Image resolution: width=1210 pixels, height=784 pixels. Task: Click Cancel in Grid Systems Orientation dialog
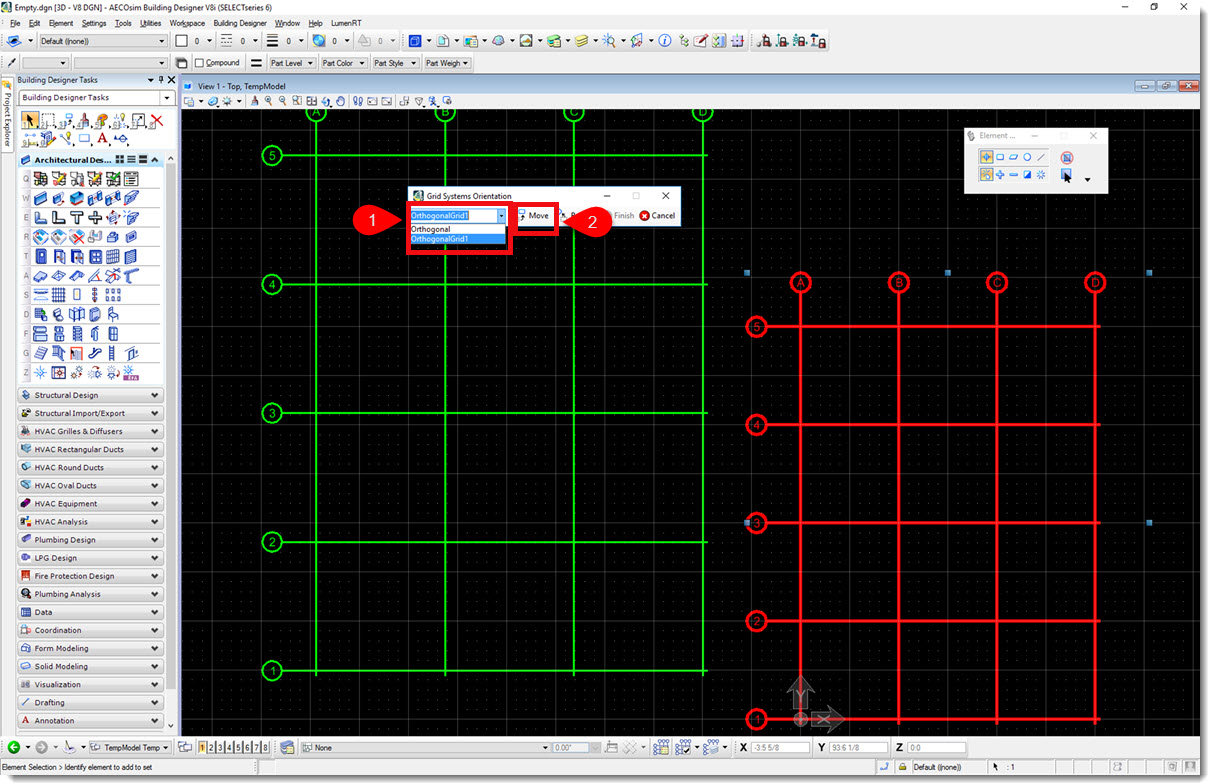(658, 215)
